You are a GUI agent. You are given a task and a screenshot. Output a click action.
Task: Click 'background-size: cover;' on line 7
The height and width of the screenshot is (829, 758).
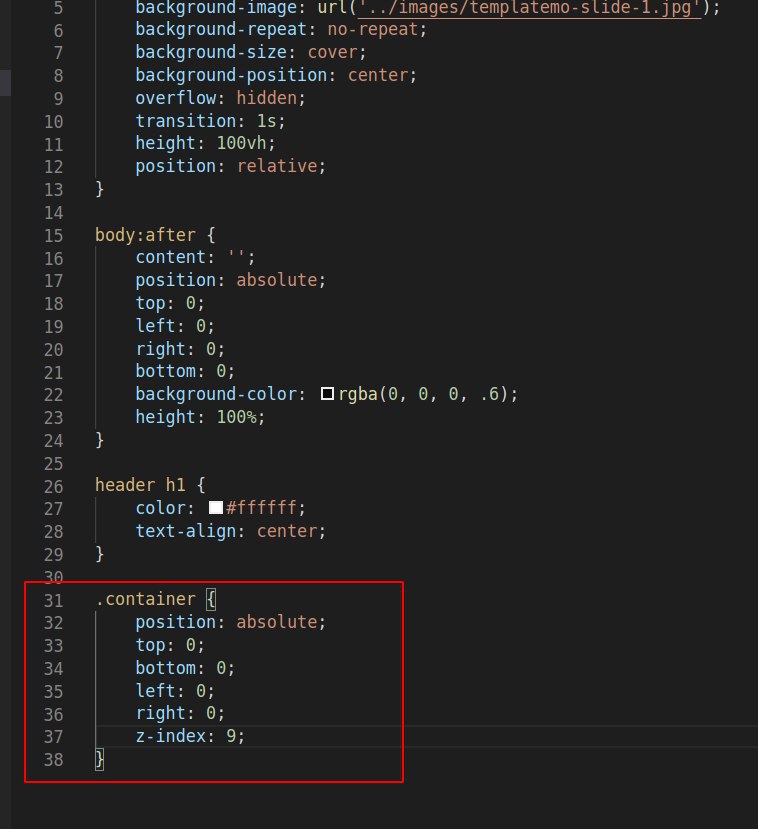point(251,52)
